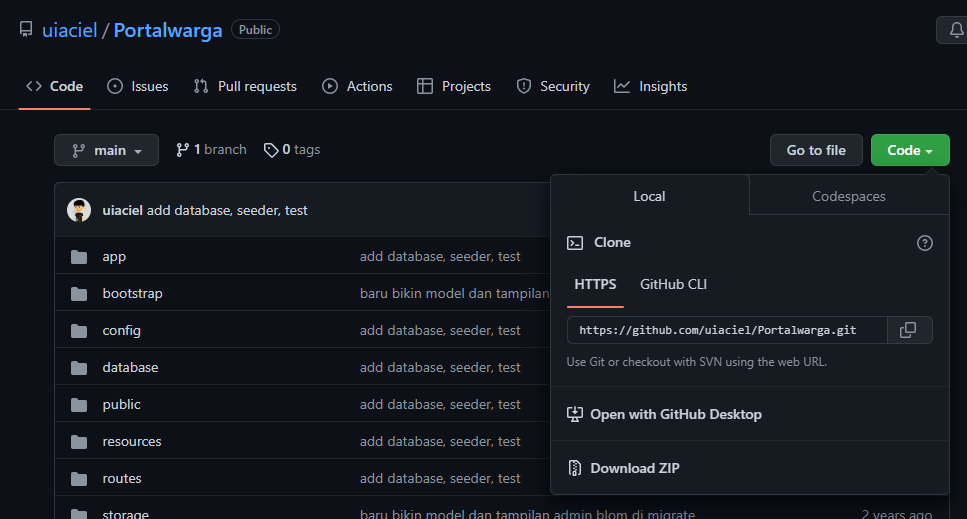Open the clone help question mark
This screenshot has height=519, width=967.
tap(924, 243)
